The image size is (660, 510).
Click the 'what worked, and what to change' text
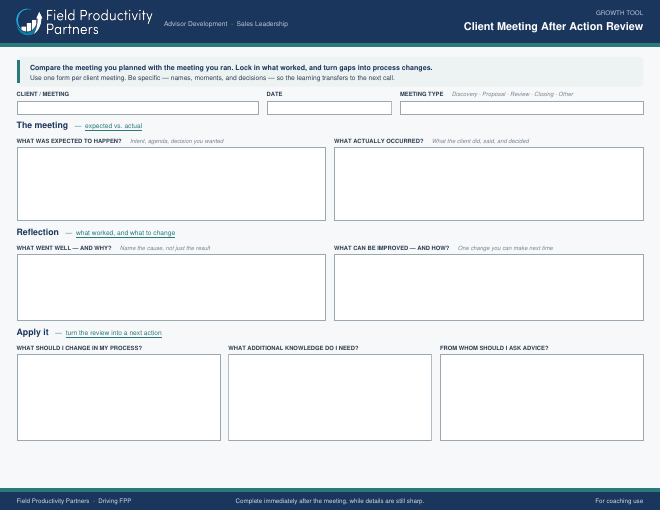tap(125, 233)
